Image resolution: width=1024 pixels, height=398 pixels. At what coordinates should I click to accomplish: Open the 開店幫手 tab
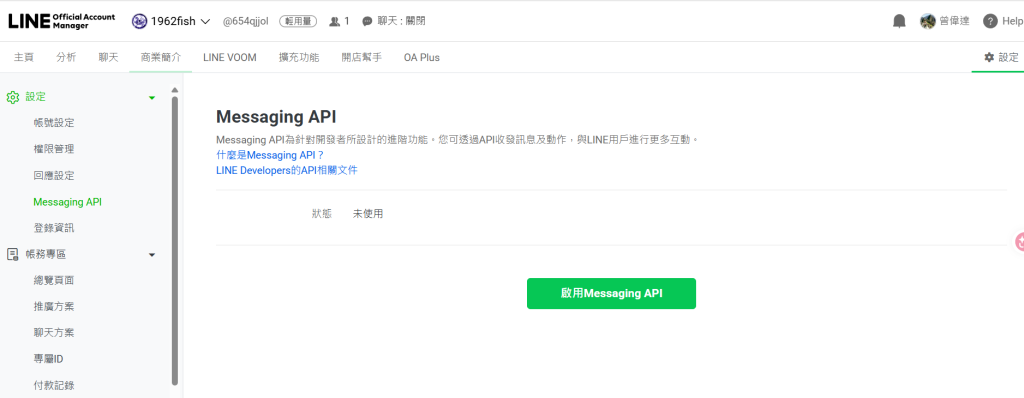click(361, 58)
